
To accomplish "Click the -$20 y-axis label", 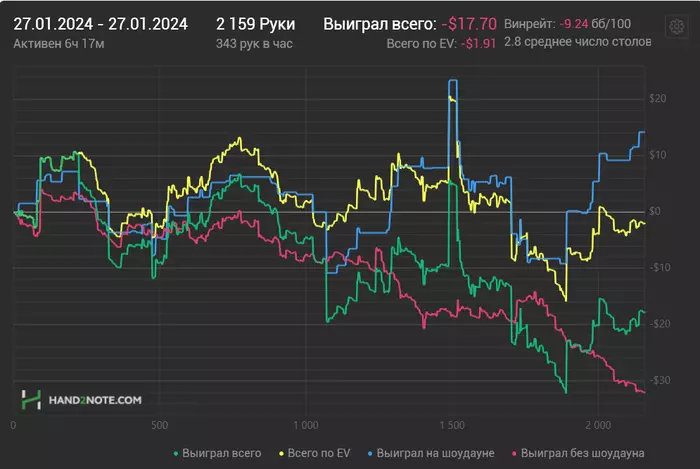I will [x=659, y=324].
